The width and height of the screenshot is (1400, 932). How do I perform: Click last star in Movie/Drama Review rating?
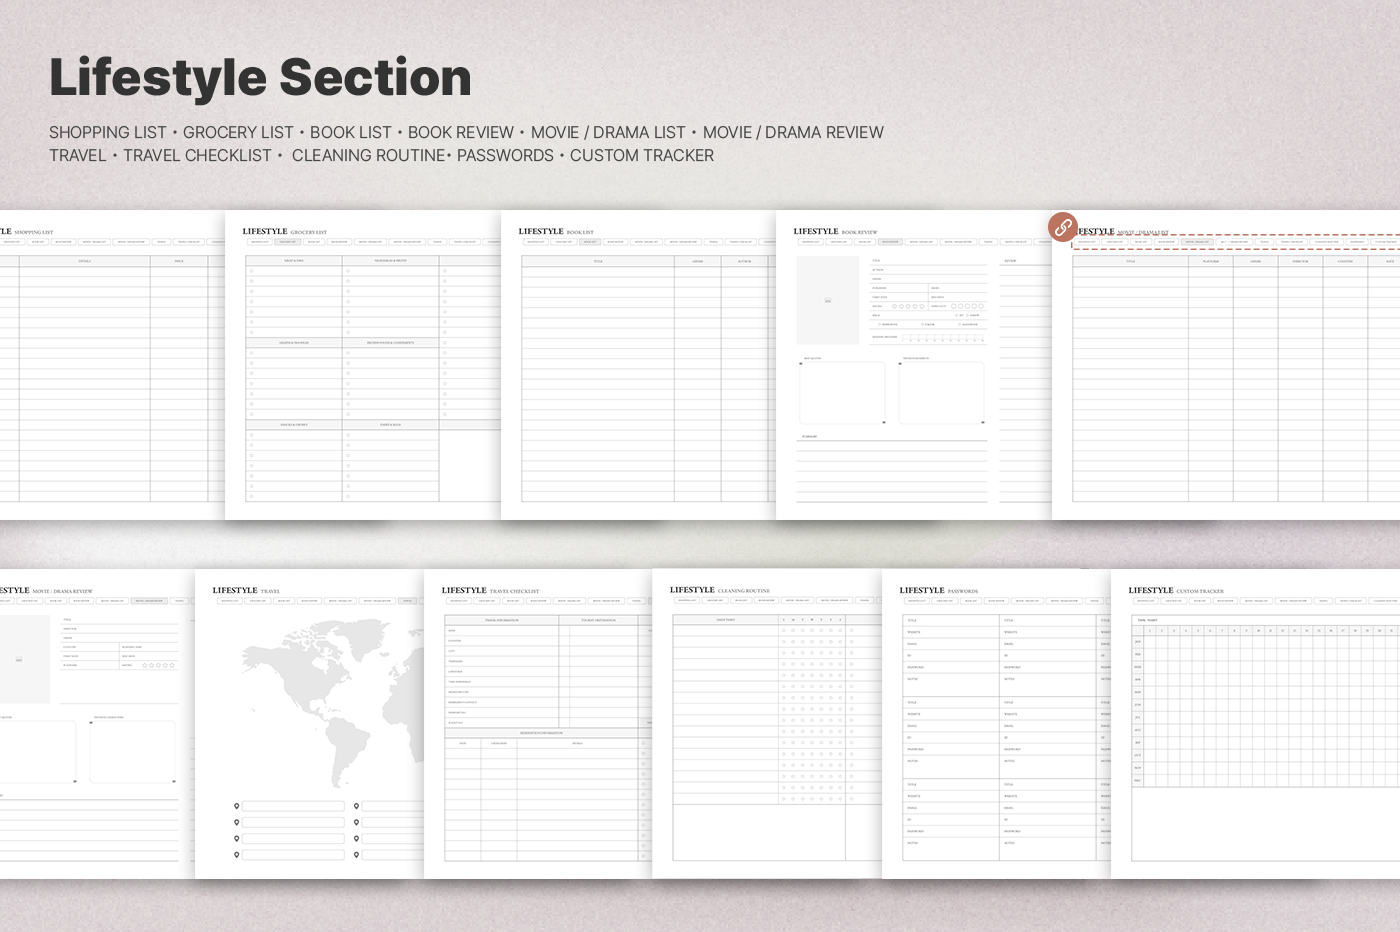click(172, 665)
